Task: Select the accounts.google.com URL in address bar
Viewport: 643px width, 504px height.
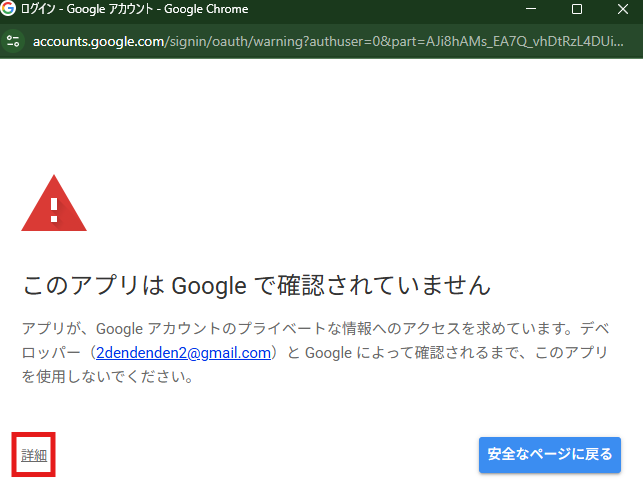Action: (x=328, y=41)
